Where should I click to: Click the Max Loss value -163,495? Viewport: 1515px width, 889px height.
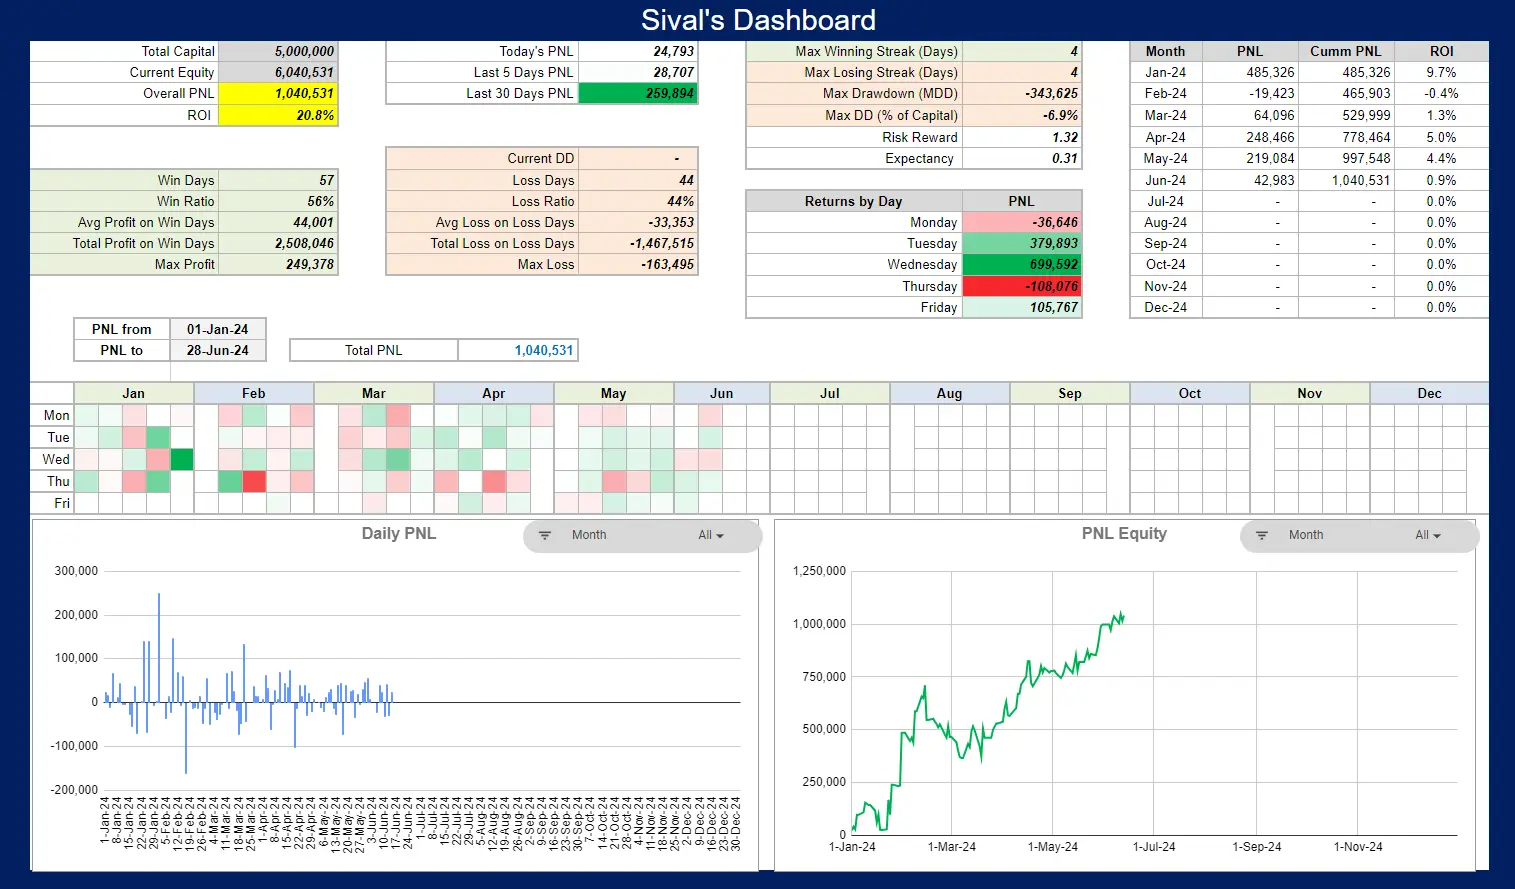click(x=637, y=264)
